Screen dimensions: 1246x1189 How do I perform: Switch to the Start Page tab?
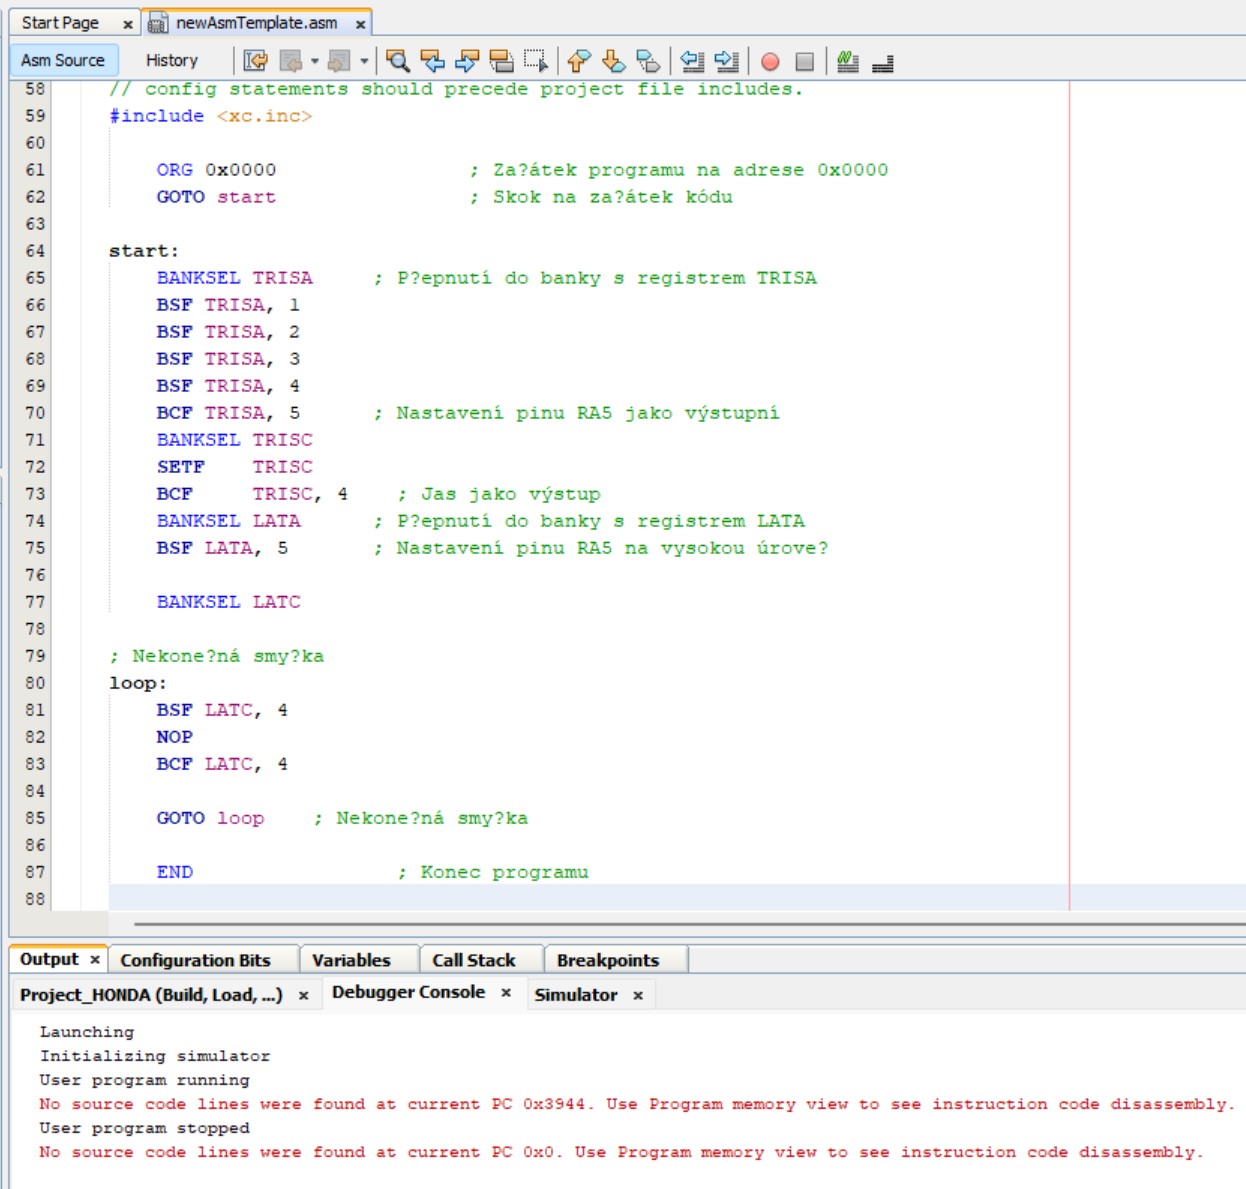(60, 22)
